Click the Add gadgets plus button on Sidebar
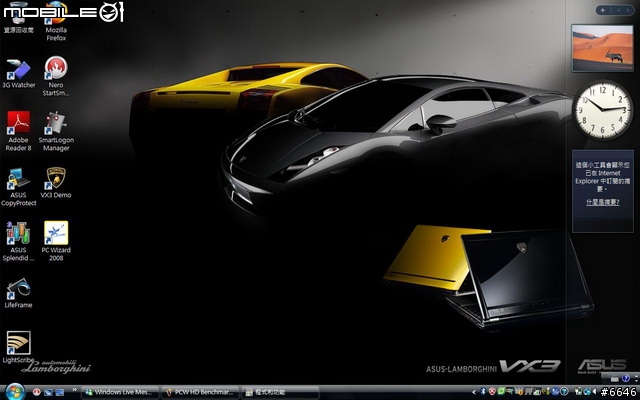This screenshot has height=400, width=640. [602, 10]
